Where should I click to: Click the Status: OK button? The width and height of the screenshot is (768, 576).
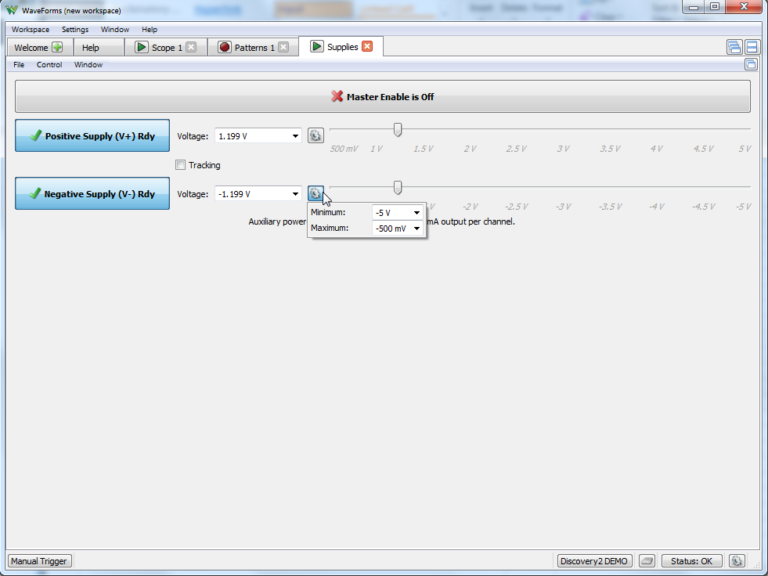pyautogui.click(x=692, y=561)
